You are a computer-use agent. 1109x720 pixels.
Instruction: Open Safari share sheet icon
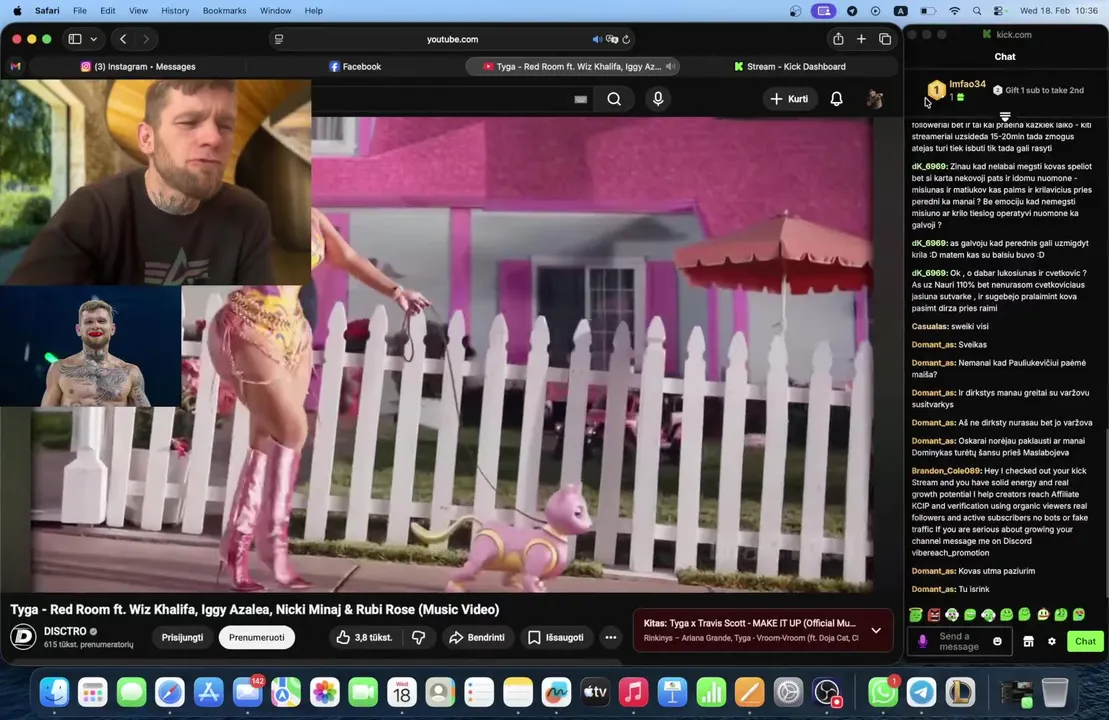coord(838,39)
